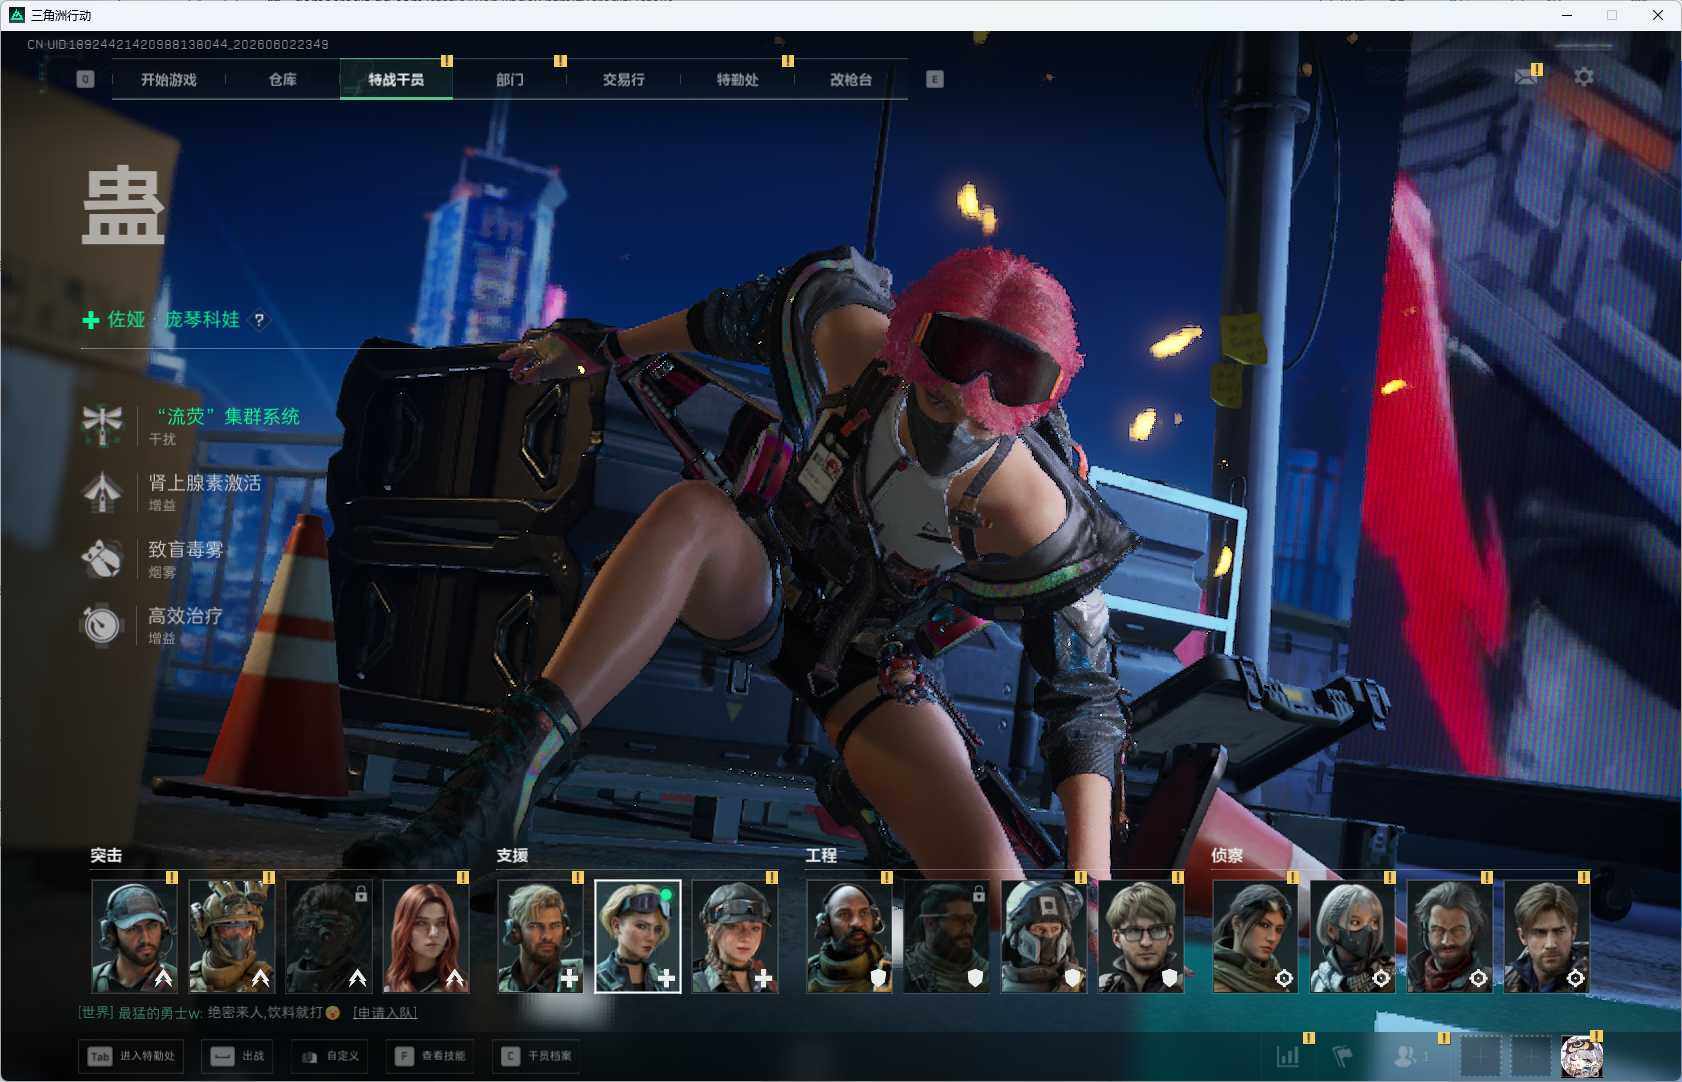Select the first 突击 operator with cap

pyautogui.click(x=135, y=936)
